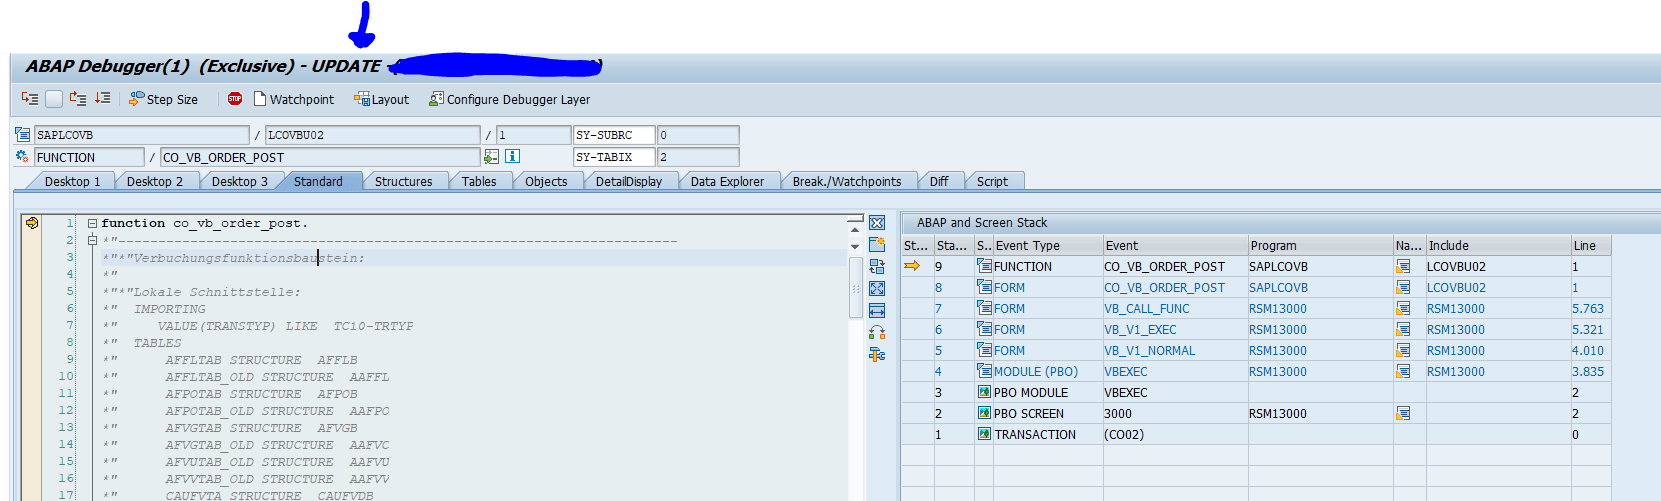Click the blue information icon
The image size is (1661, 501).
click(512, 157)
